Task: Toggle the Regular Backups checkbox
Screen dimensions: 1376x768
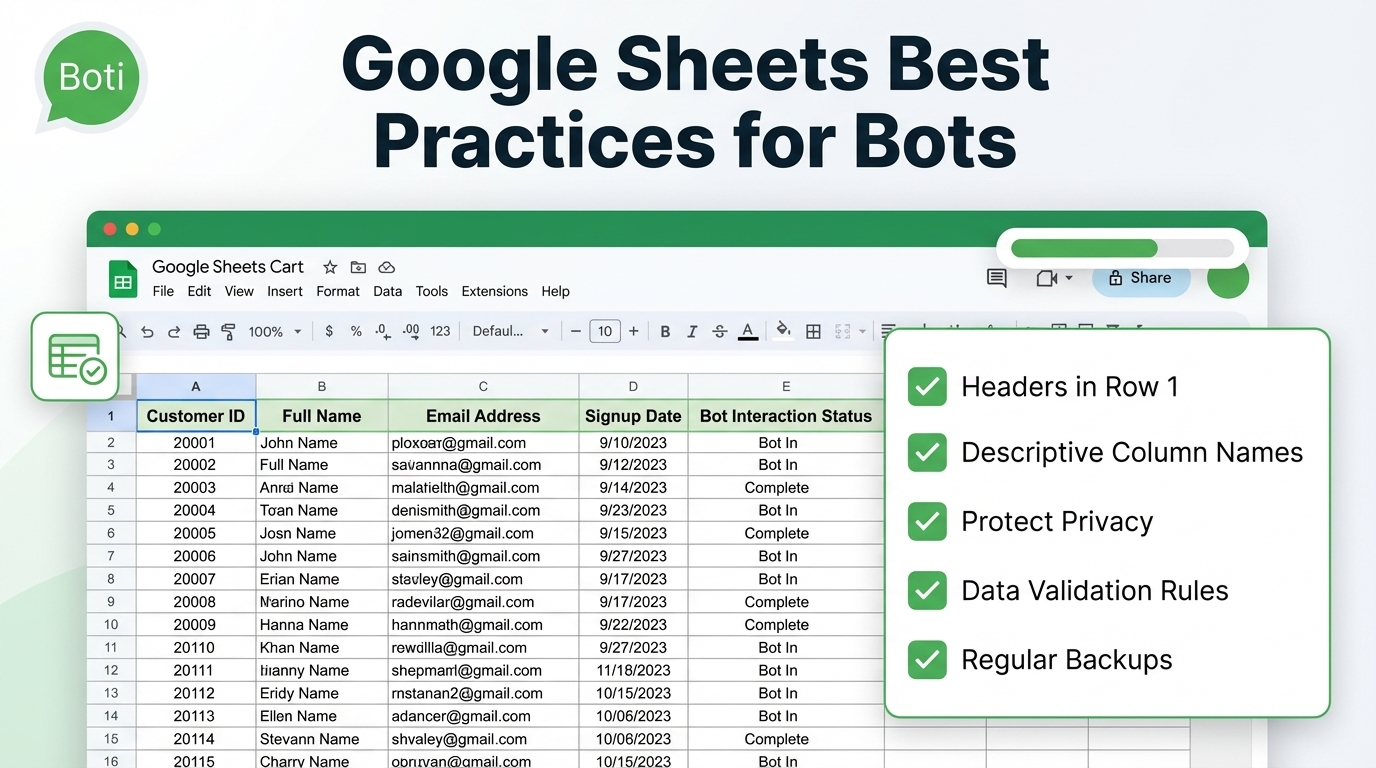Action: [927, 659]
